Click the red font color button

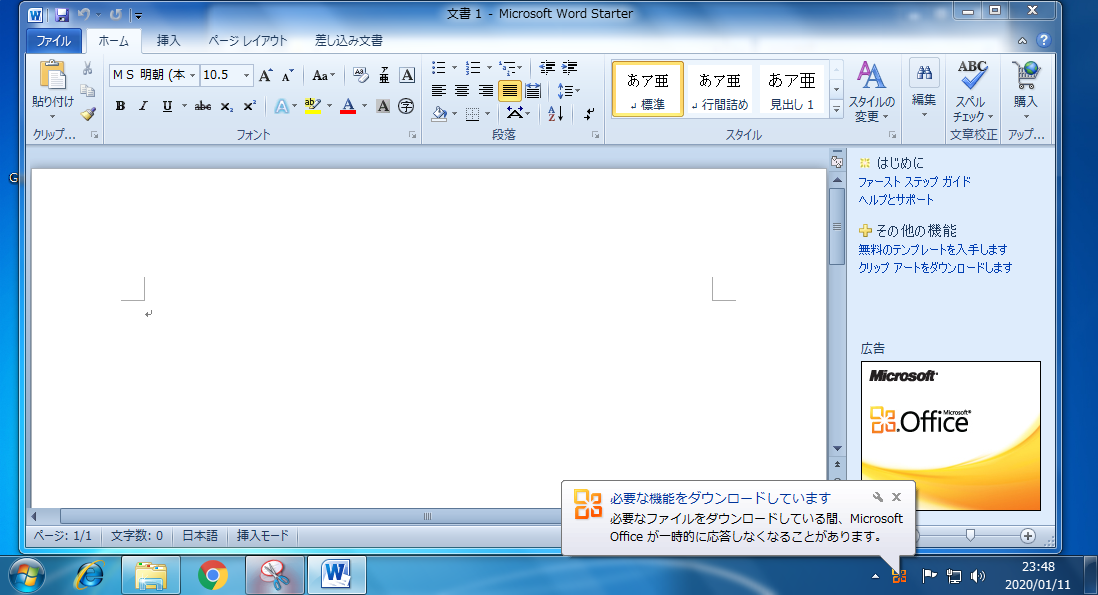click(348, 106)
